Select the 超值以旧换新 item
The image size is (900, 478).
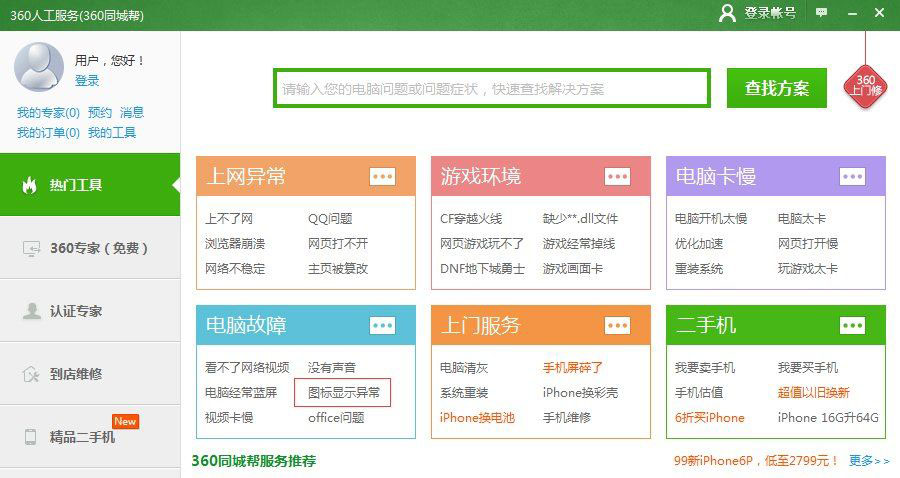tap(813, 392)
